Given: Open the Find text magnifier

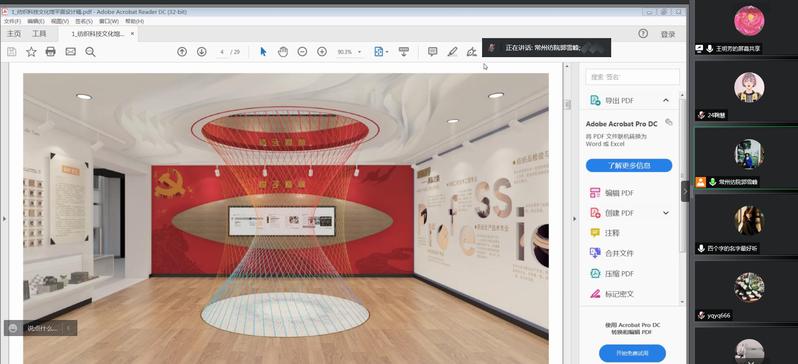Looking at the screenshot, I should click(x=90, y=51).
